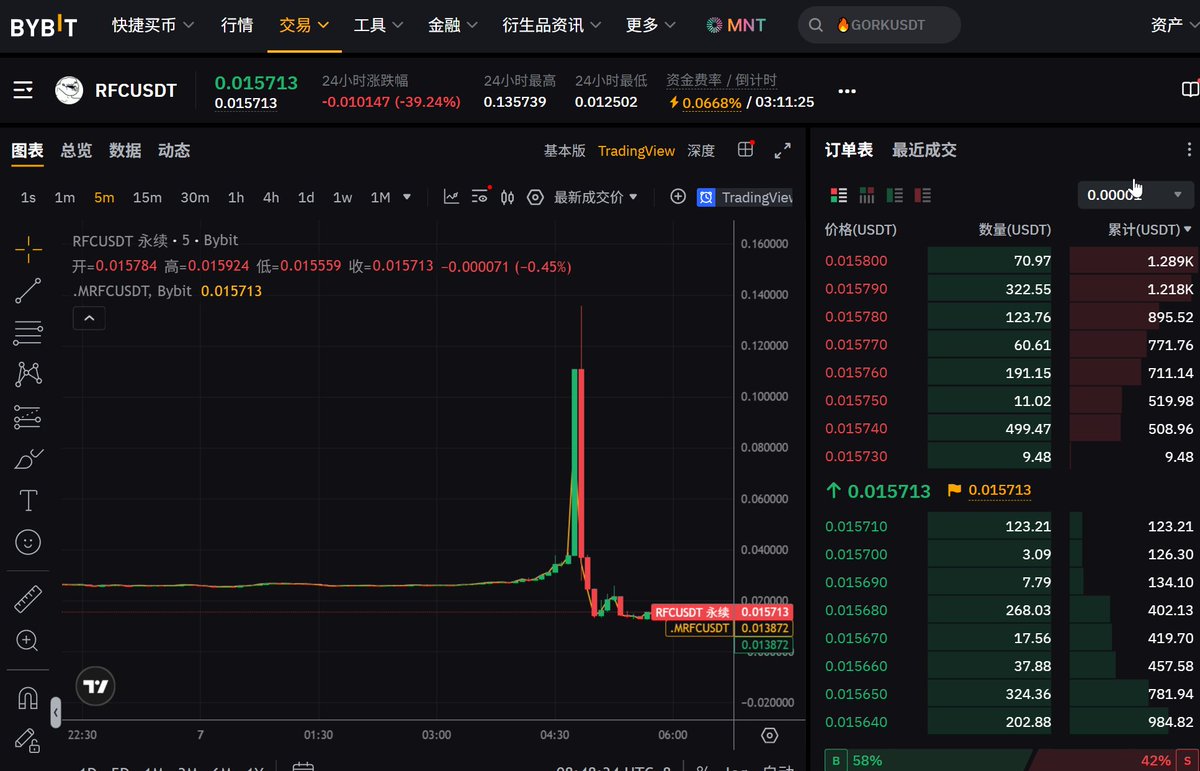The width and height of the screenshot is (1200, 771).
Task: Click the plus add-comparison icon
Action: click(678, 197)
